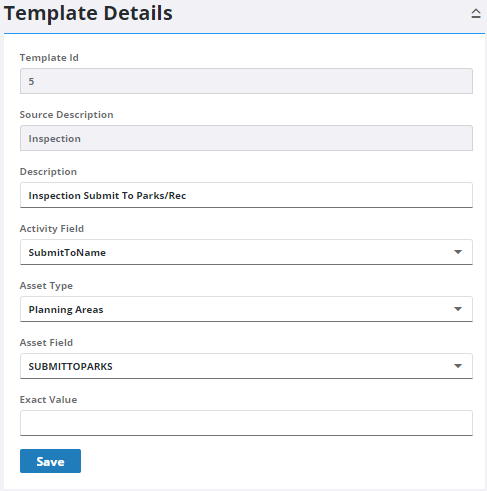Click the SubmitToName combo box value
The width and height of the screenshot is (487, 491).
(x=67, y=253)
